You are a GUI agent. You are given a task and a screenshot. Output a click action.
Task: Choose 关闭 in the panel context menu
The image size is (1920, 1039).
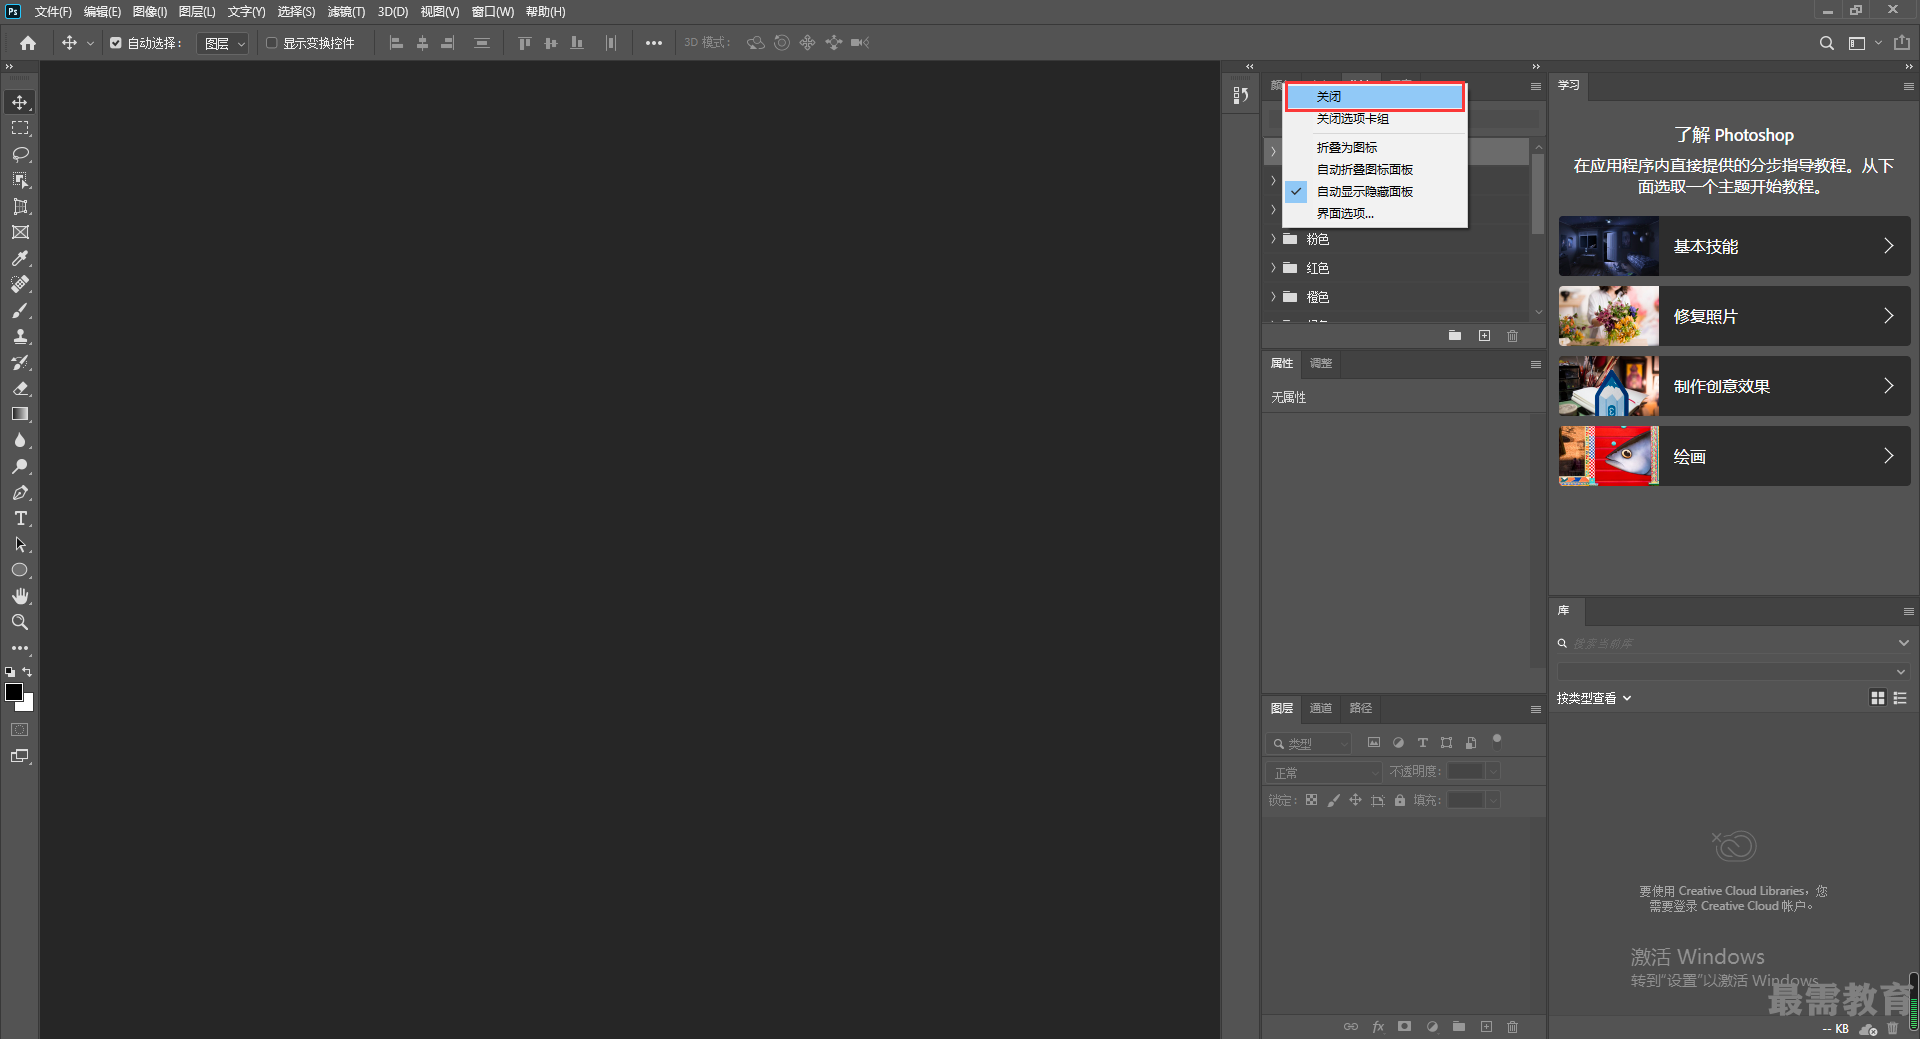tap(1375, 96)
